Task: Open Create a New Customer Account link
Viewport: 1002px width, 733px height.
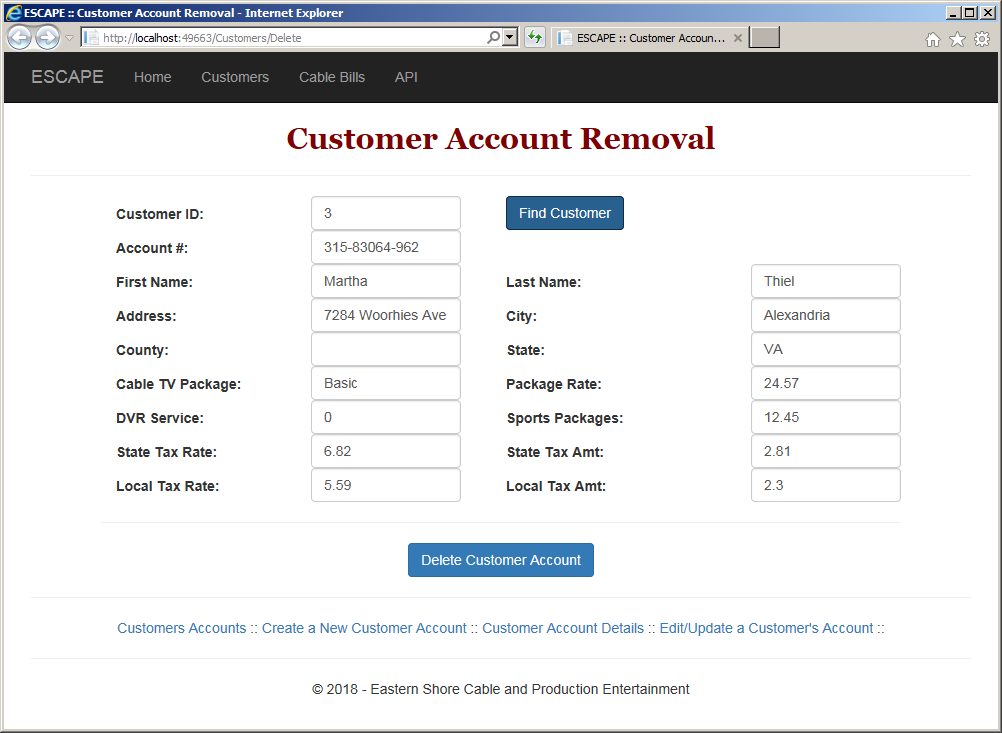Action: pyautogui.click(x=364, y=628)
